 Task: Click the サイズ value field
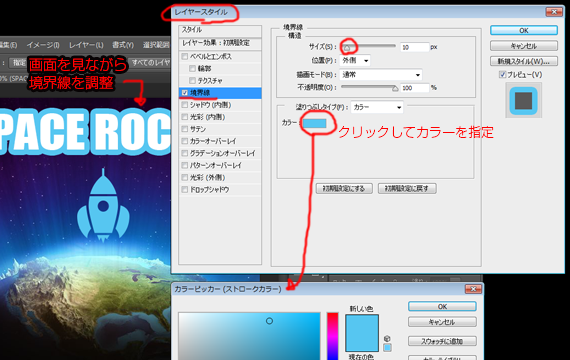415,47
